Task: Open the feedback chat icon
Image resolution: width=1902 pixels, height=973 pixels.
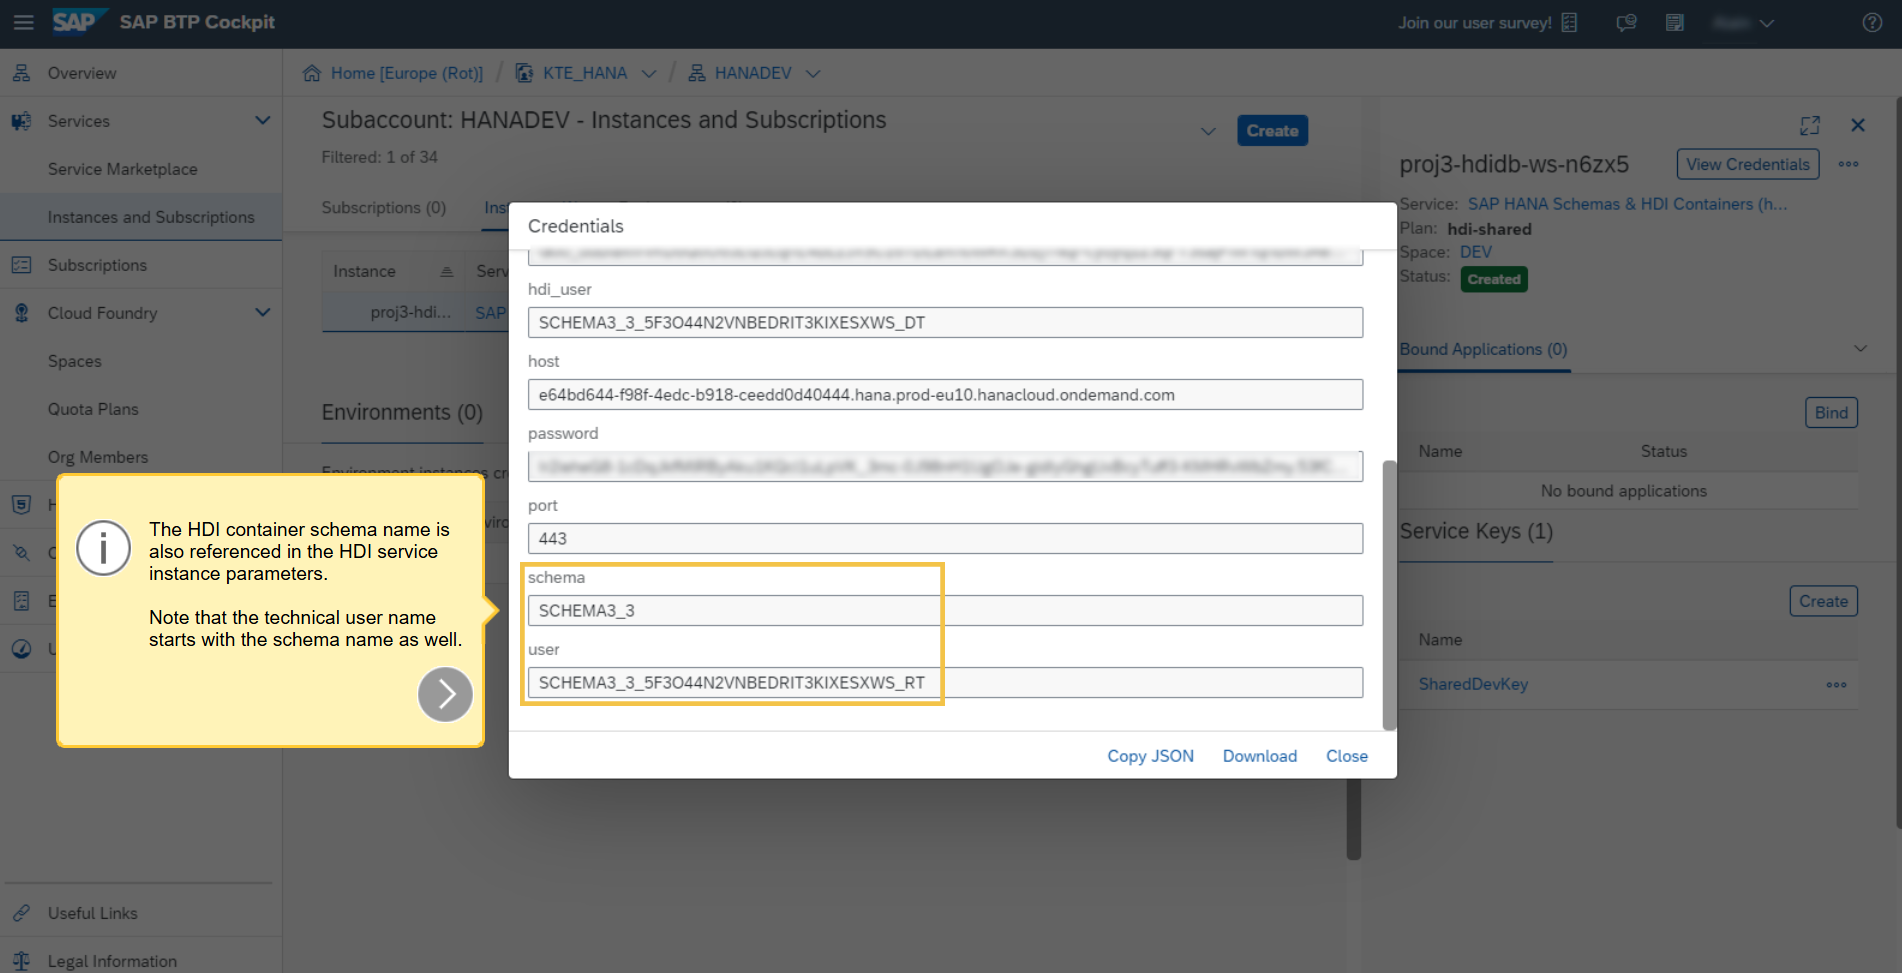Action: tap(1626, 22)
